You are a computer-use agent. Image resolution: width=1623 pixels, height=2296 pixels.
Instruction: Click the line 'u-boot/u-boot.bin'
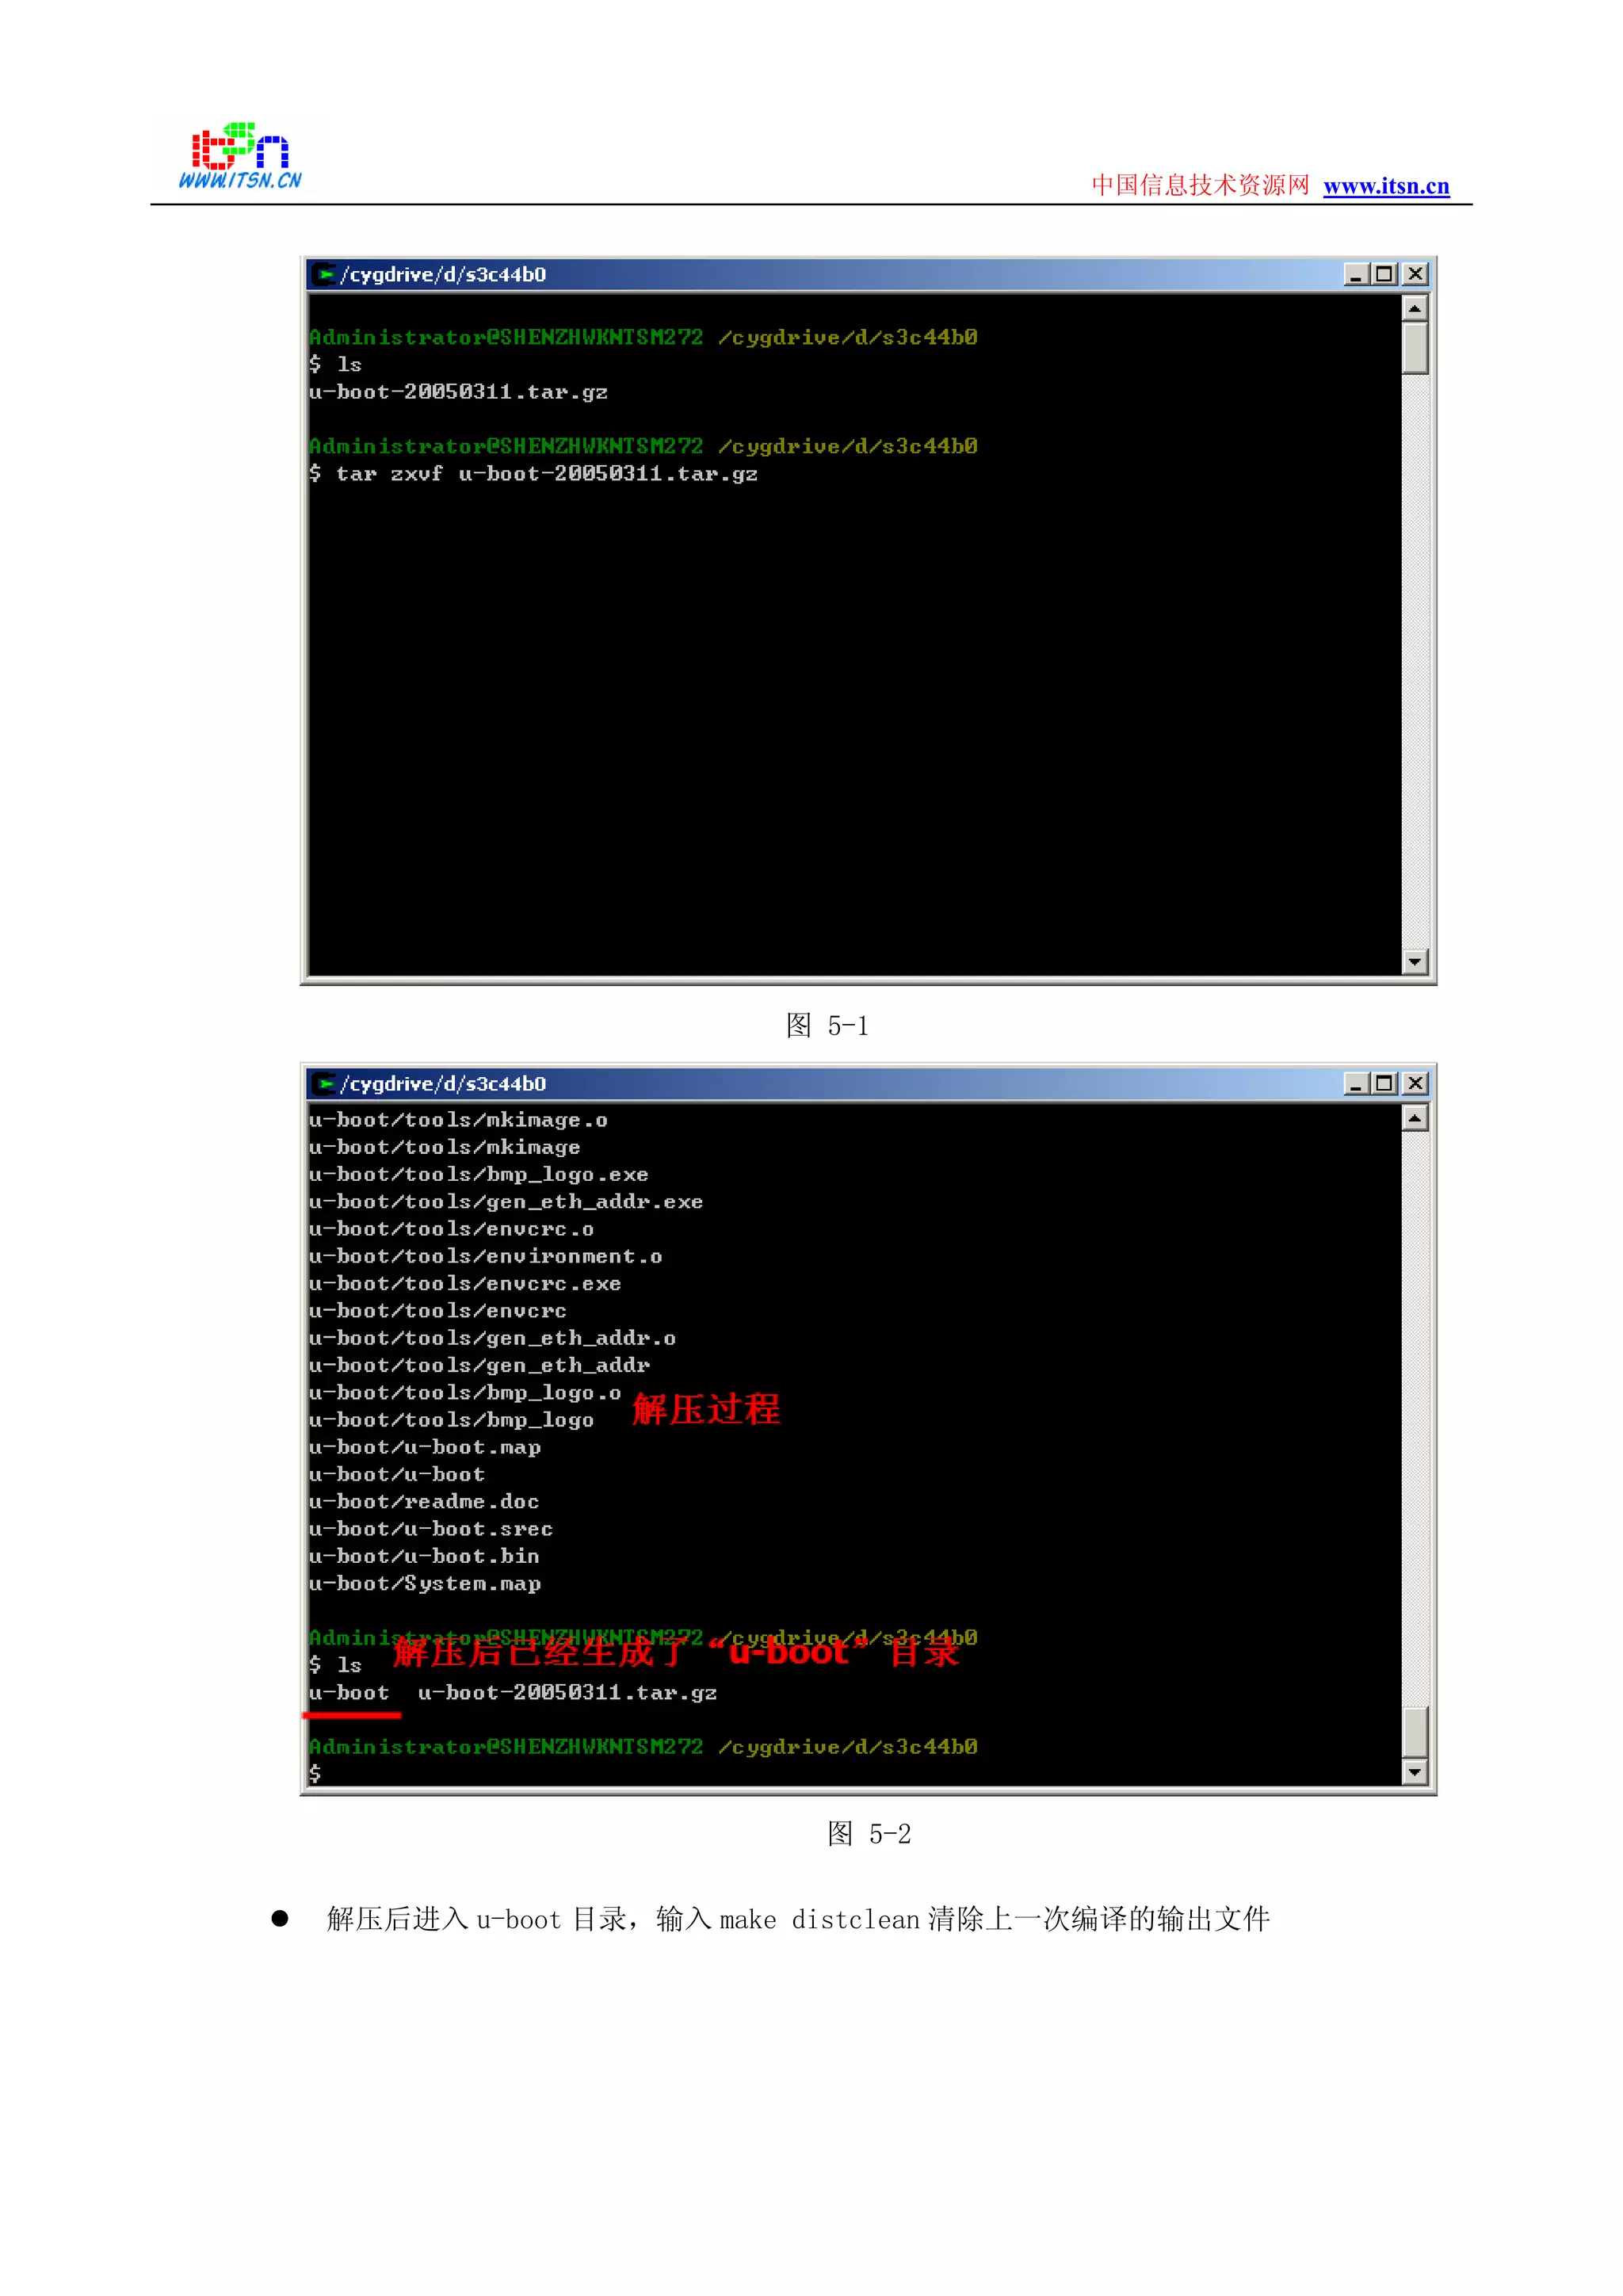coord(424,1557)
